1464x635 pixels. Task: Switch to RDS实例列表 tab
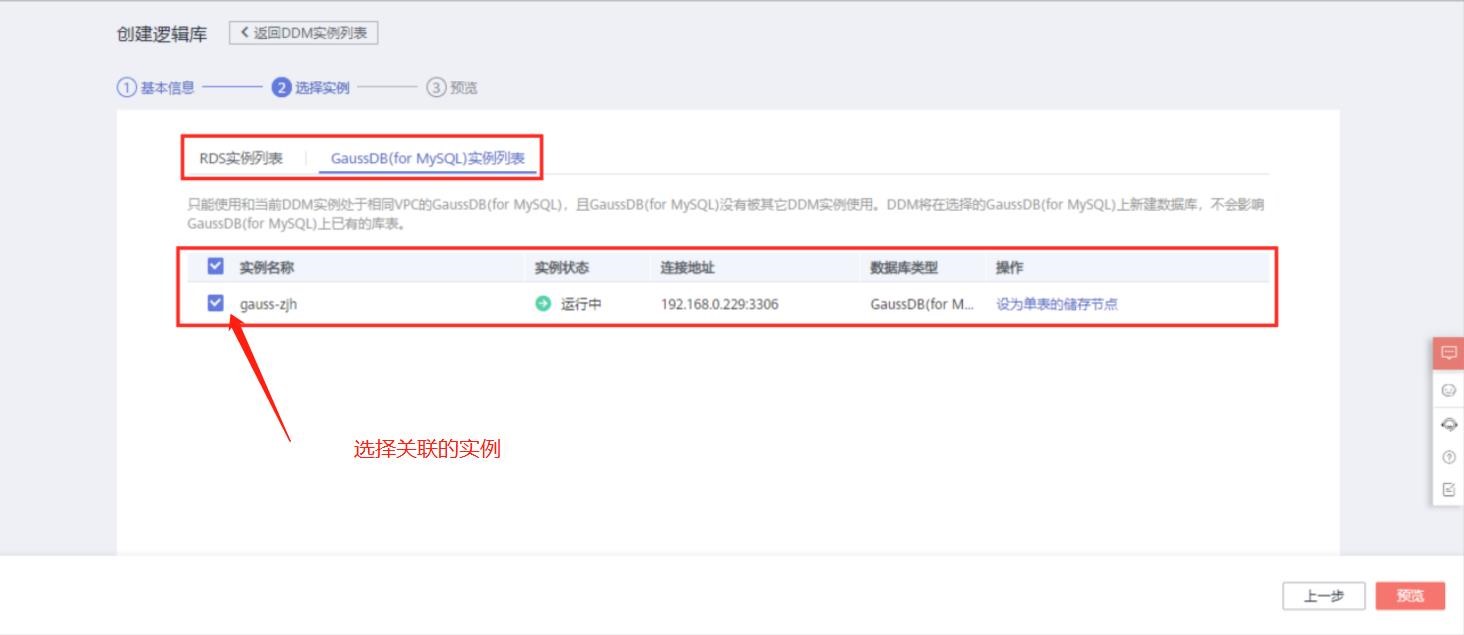pyautogui.click(x=241, y=158)
